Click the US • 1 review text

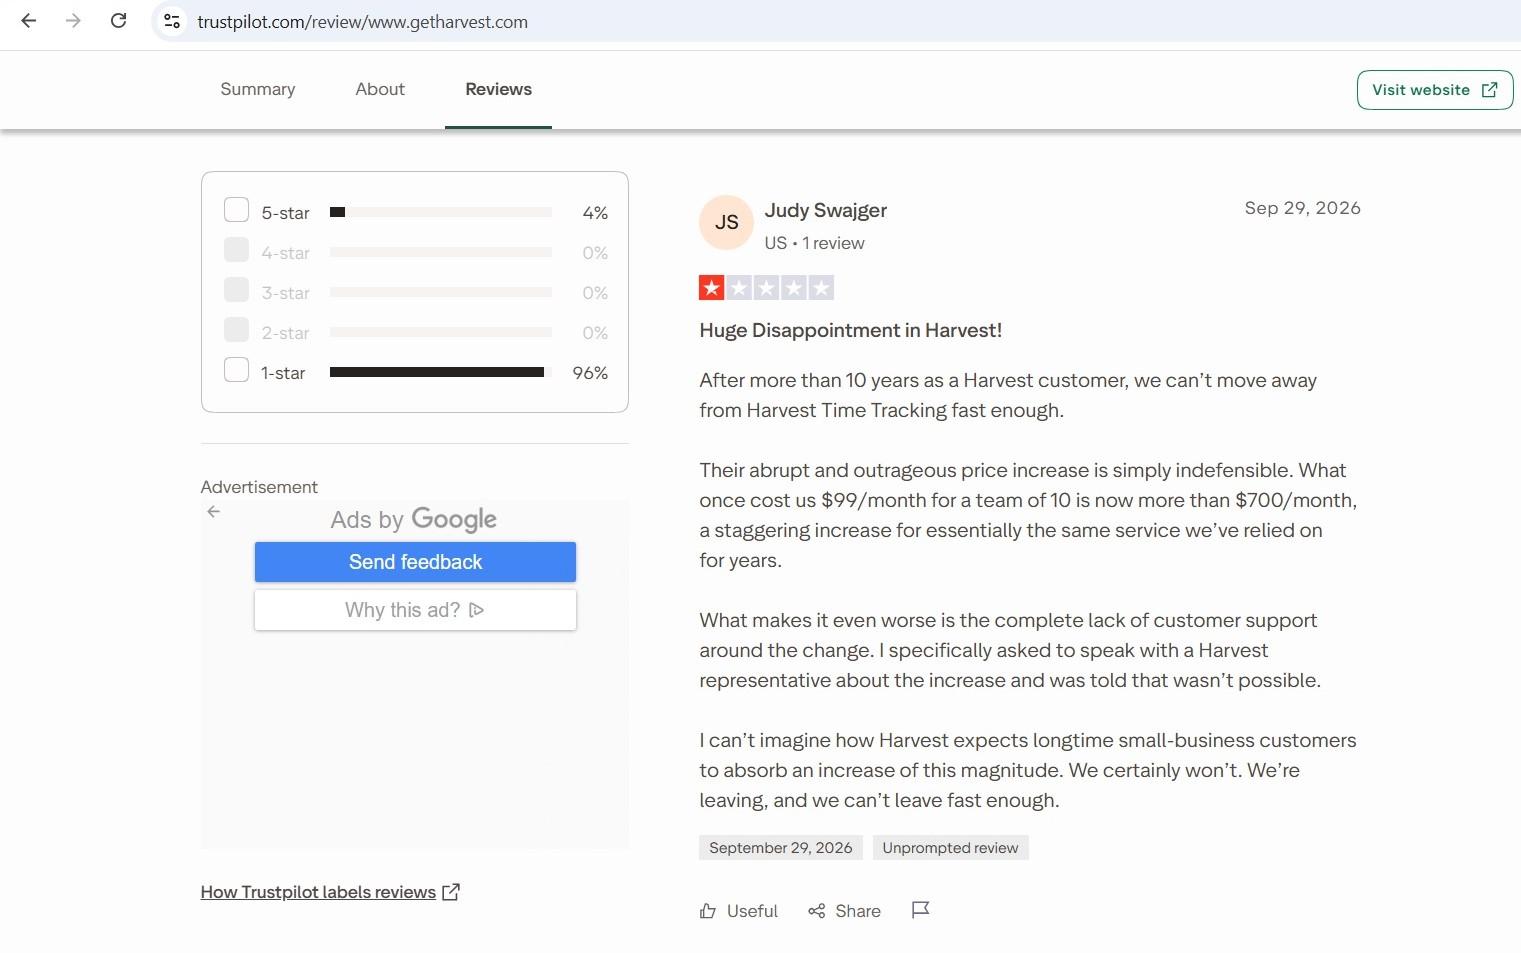coord(814,243)
